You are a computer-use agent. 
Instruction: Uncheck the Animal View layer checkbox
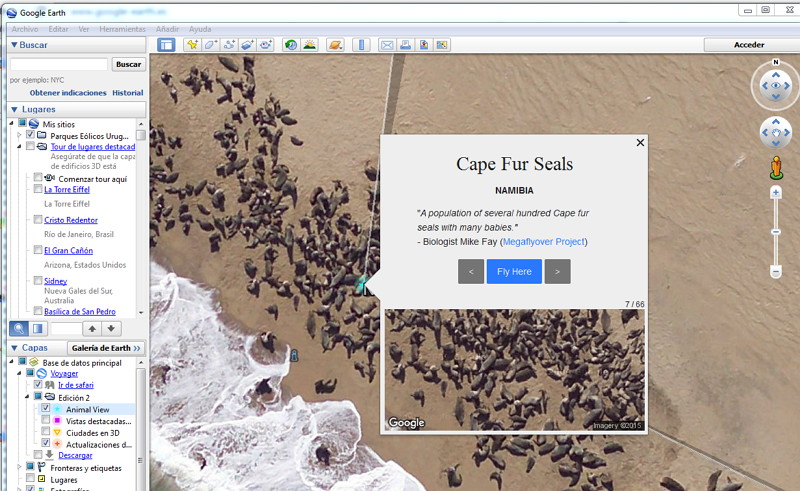[x=45, y=408]
